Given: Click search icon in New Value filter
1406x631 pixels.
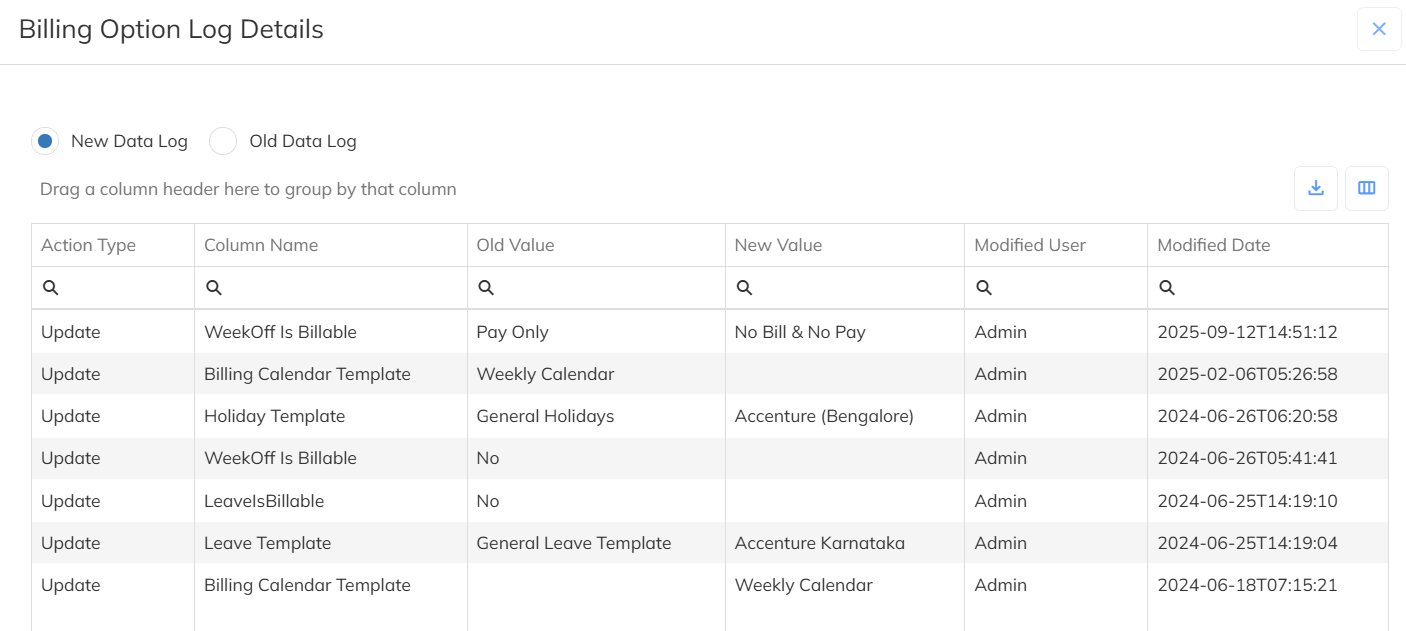Looking at the screenshot, I should 744,288.
